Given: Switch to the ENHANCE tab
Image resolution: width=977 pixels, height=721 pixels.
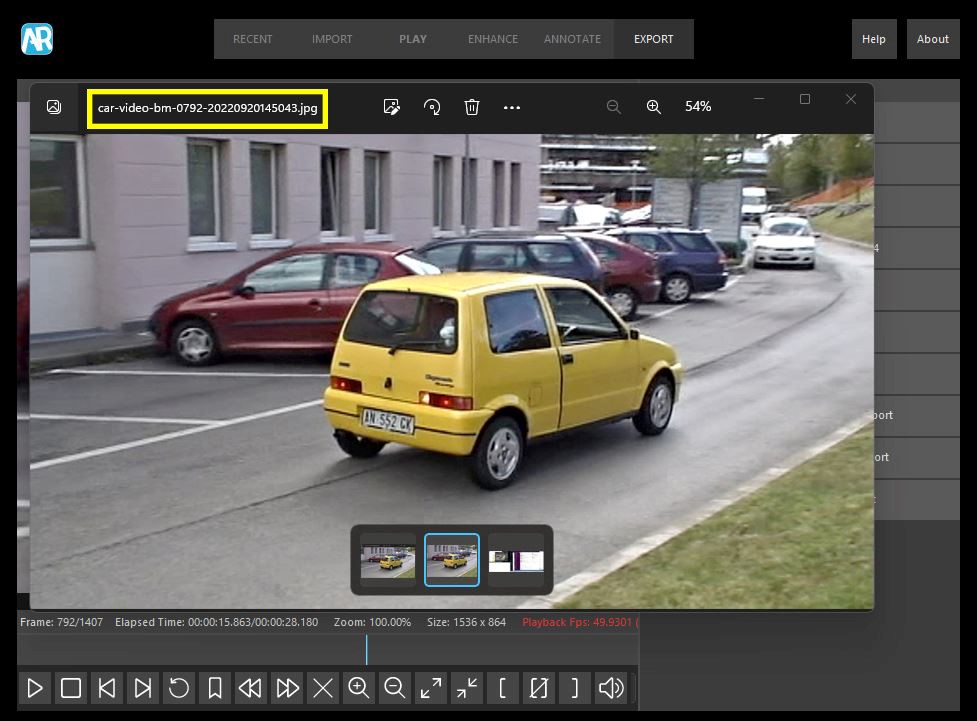Looking at the screenshot, I should click(493, 39).
